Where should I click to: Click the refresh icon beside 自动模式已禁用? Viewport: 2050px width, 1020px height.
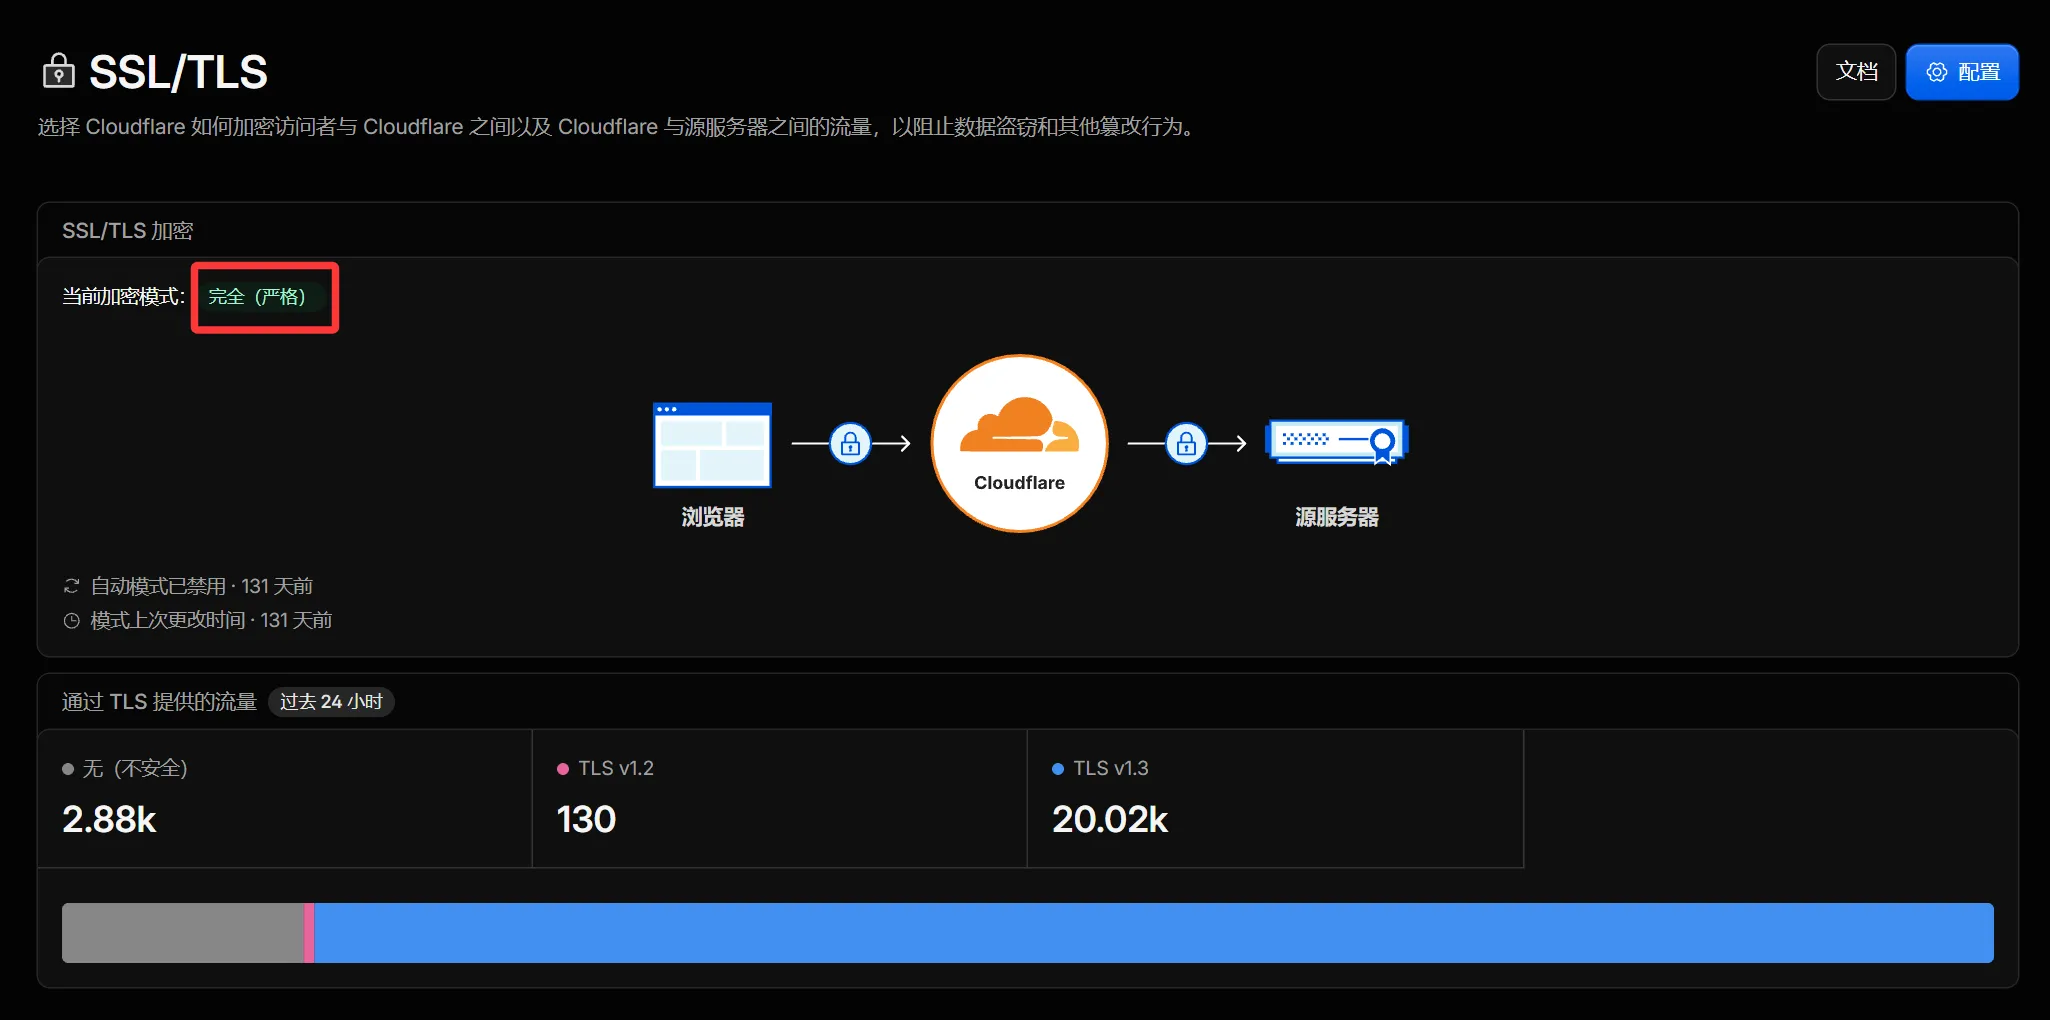71,586
